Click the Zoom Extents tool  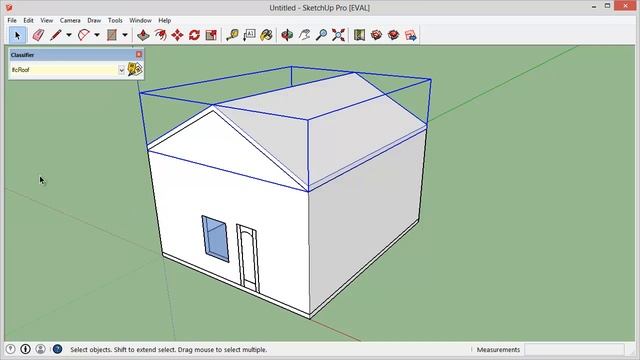338,35
